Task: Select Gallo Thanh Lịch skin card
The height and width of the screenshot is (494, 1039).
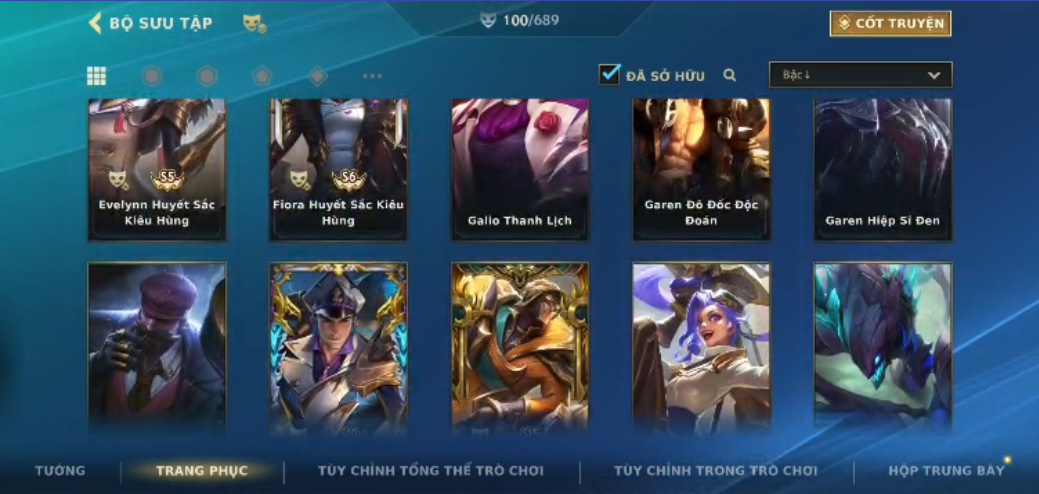Action: (520, 170)
